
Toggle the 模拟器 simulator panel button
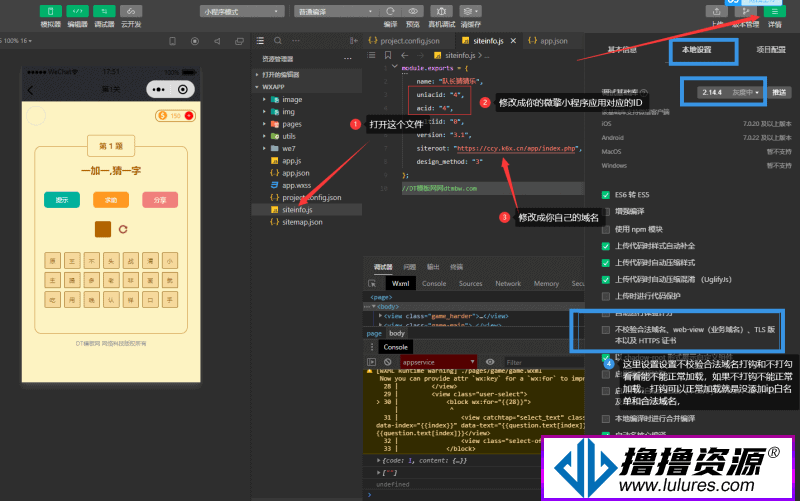tap(51, 11)
